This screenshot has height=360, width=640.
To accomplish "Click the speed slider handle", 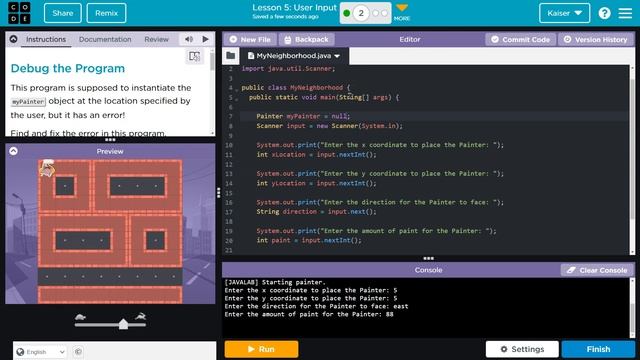I will click(123, 324).
